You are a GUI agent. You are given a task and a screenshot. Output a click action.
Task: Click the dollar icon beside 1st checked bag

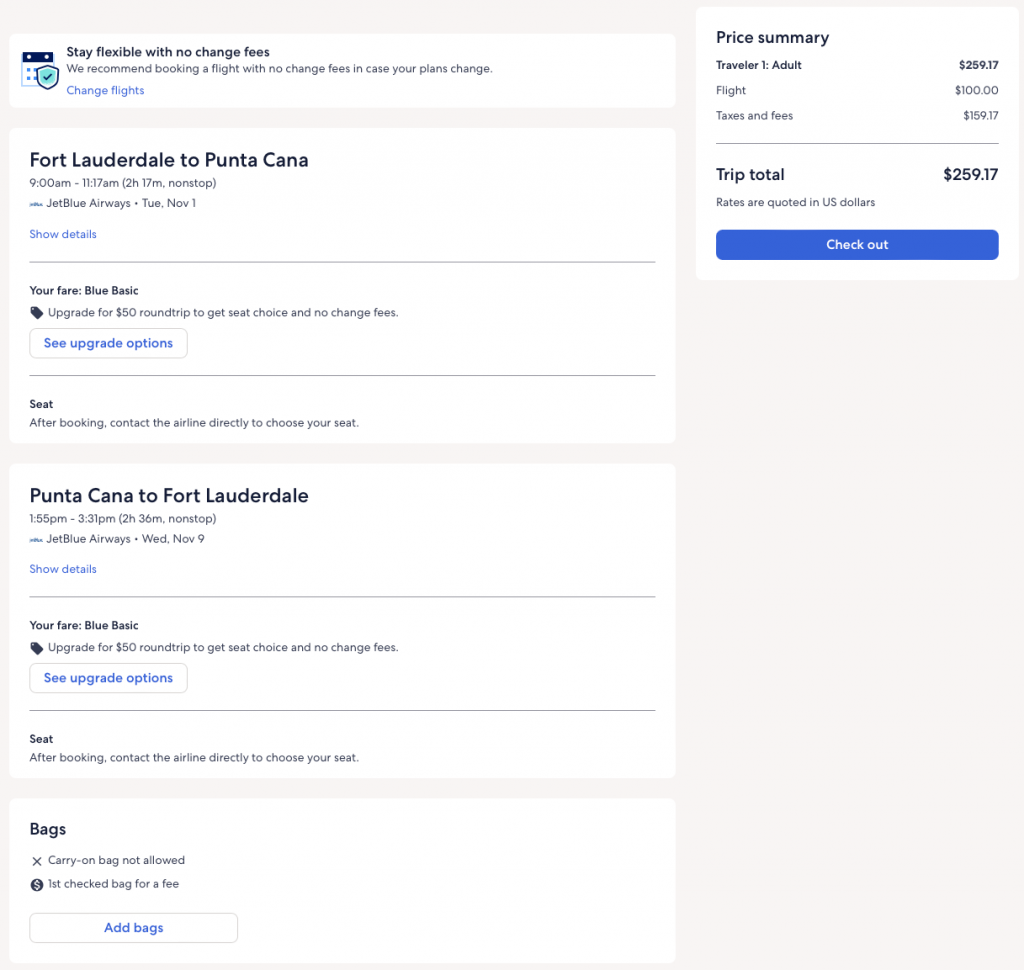click(37, 885)
